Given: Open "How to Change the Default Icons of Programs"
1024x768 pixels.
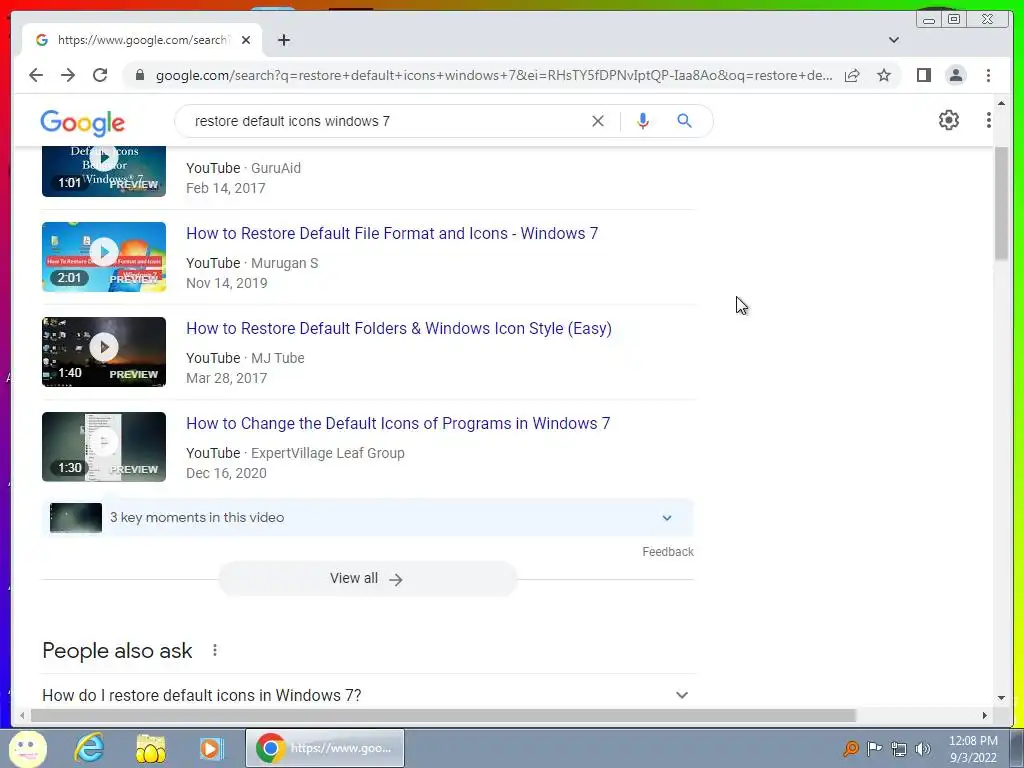Looking at the screenshot, I should point(398,423).
